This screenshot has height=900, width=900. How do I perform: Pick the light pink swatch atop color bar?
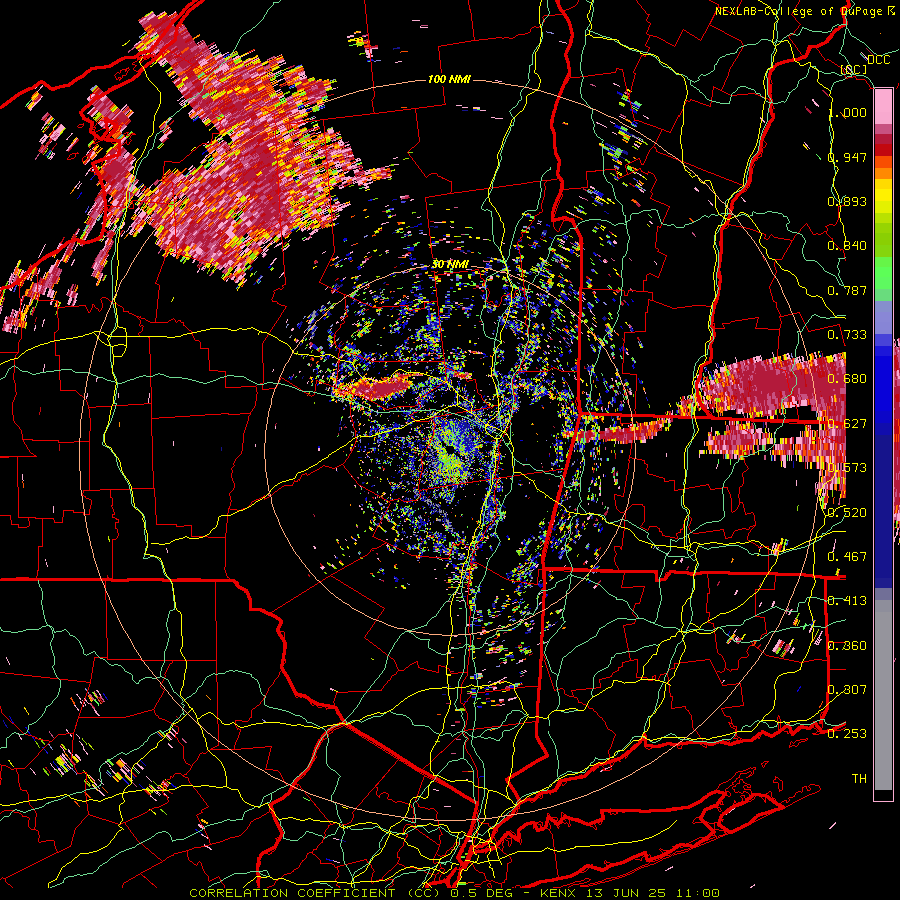click(883, 106)
